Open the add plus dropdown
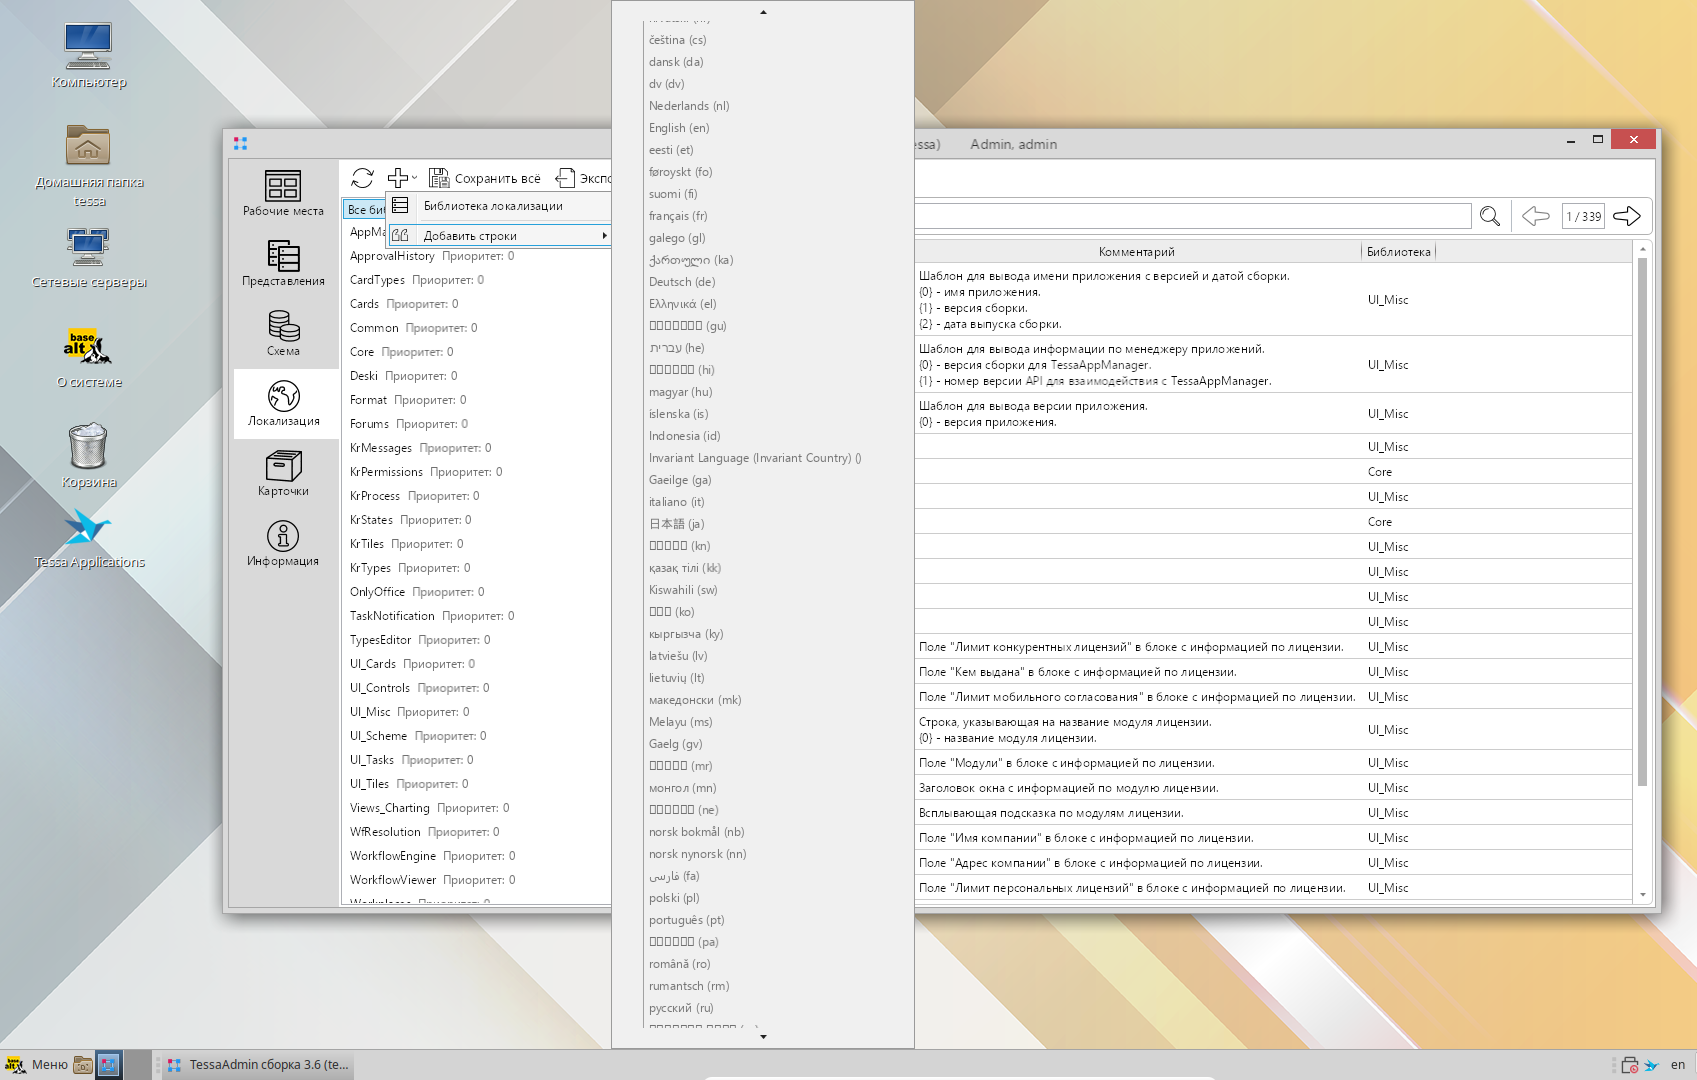1697x1080 pixels. (x=401, y=178)
